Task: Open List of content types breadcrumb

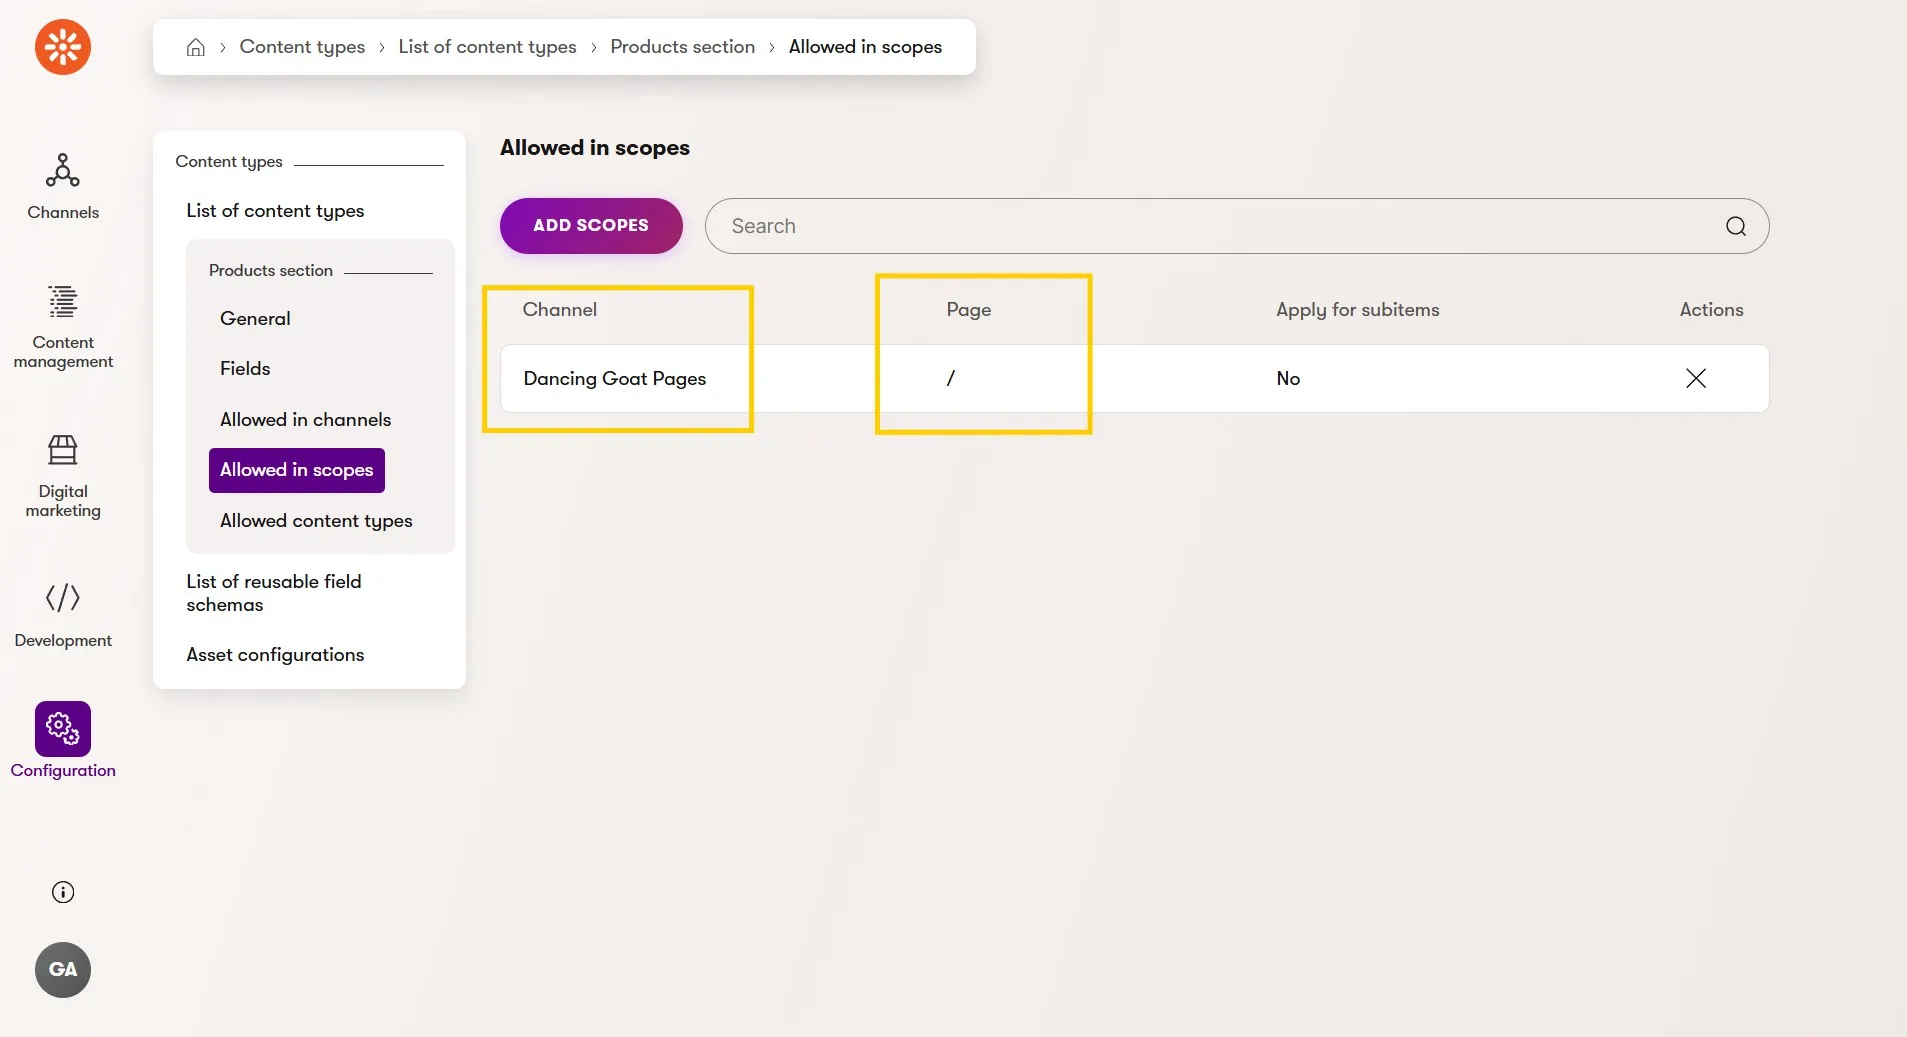Action: (487, 47)
